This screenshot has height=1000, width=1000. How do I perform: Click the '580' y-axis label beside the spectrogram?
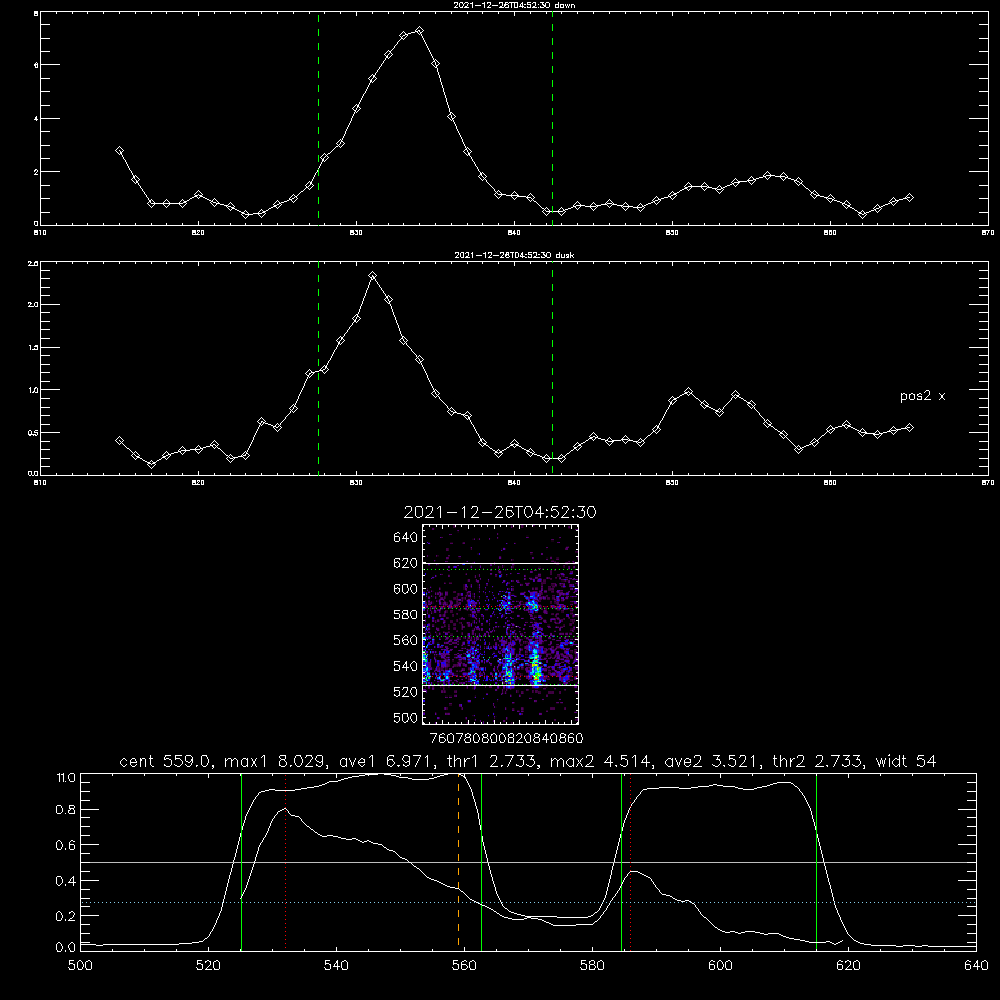point(406,615)
